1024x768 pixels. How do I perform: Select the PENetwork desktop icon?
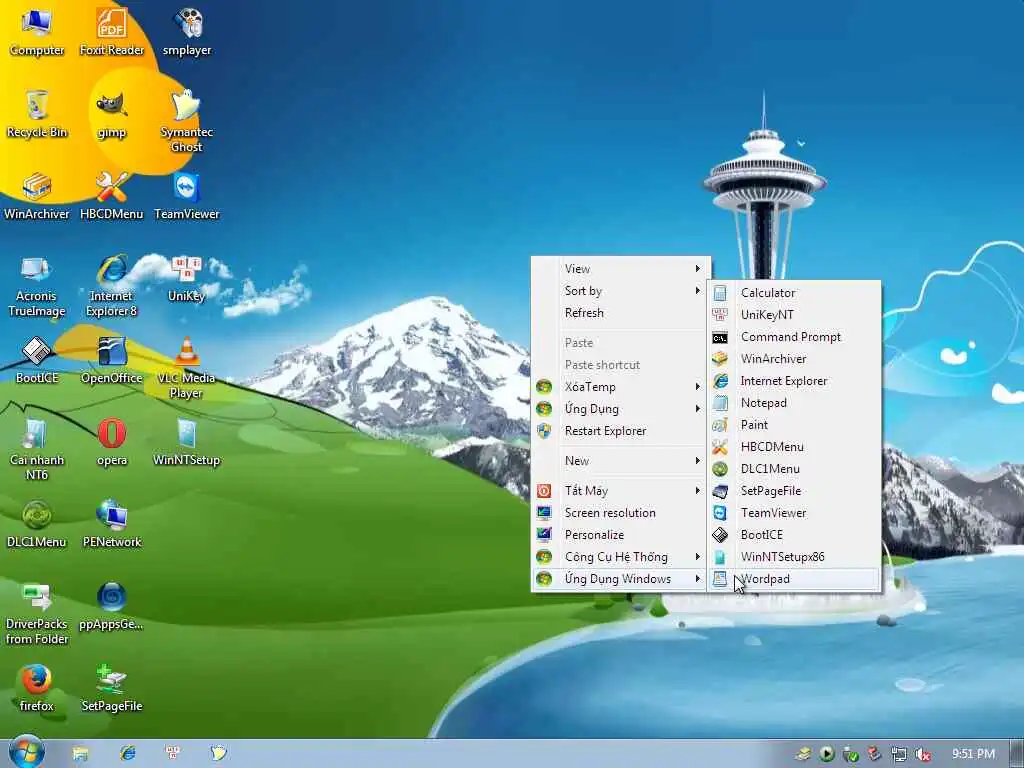112,524
